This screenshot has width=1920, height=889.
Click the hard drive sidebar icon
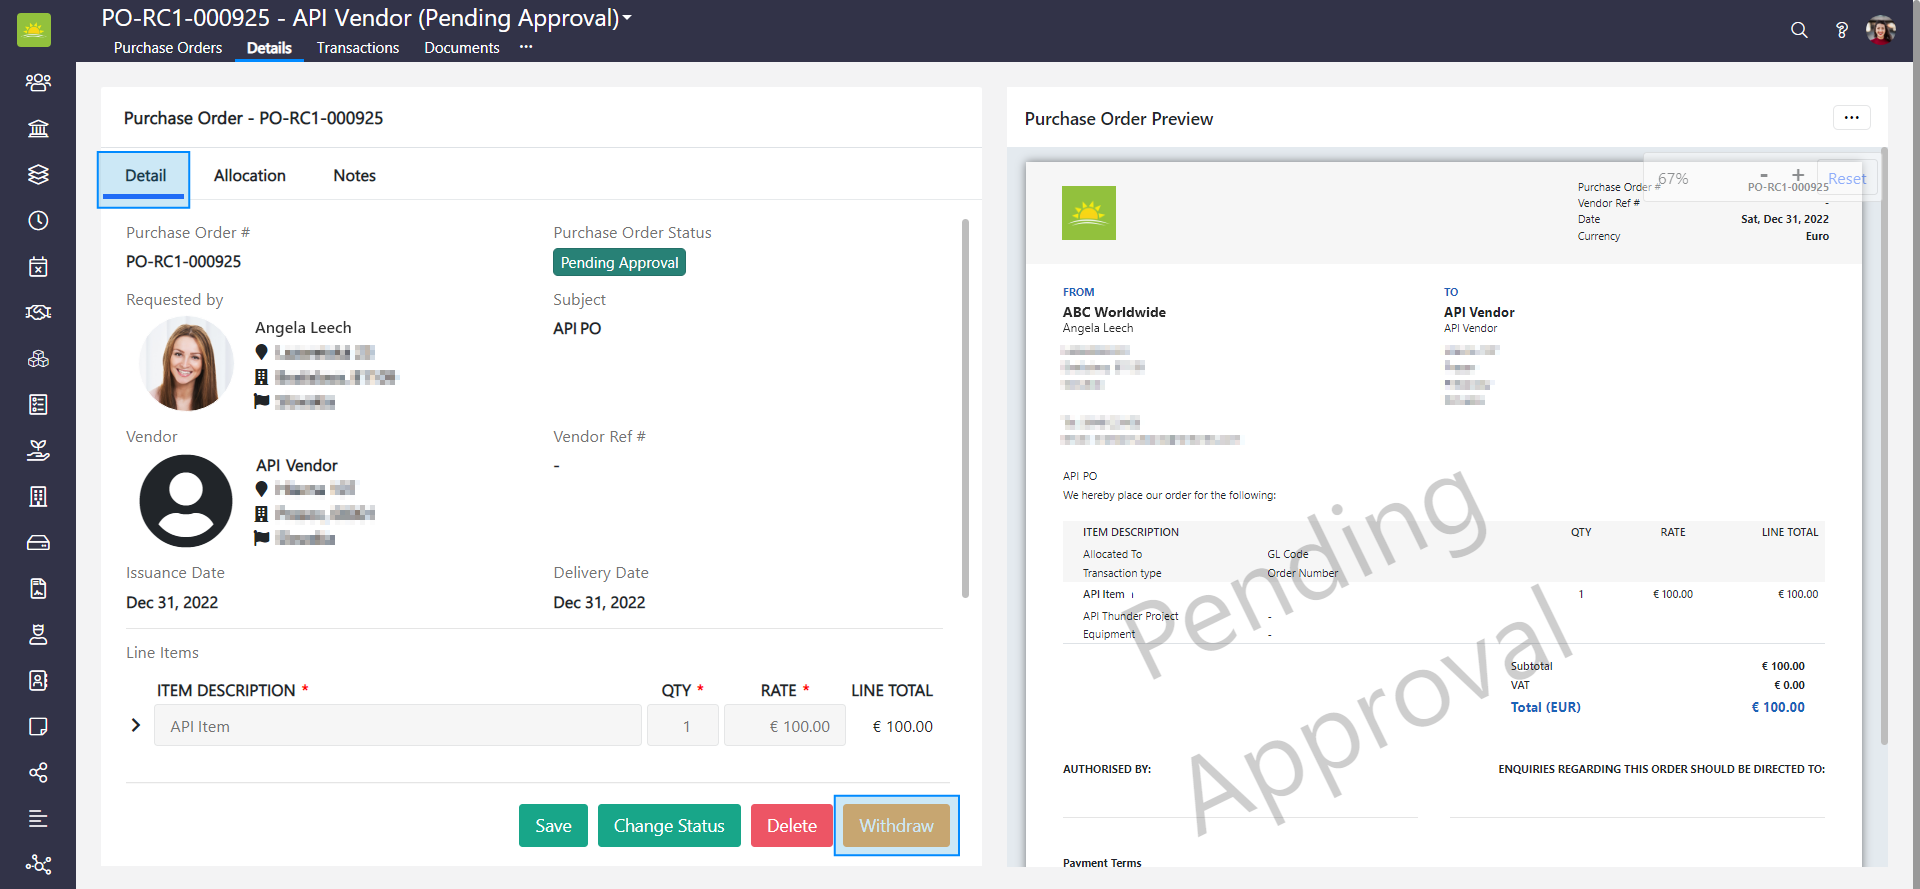pyautogui.click(x=38, y=542)
